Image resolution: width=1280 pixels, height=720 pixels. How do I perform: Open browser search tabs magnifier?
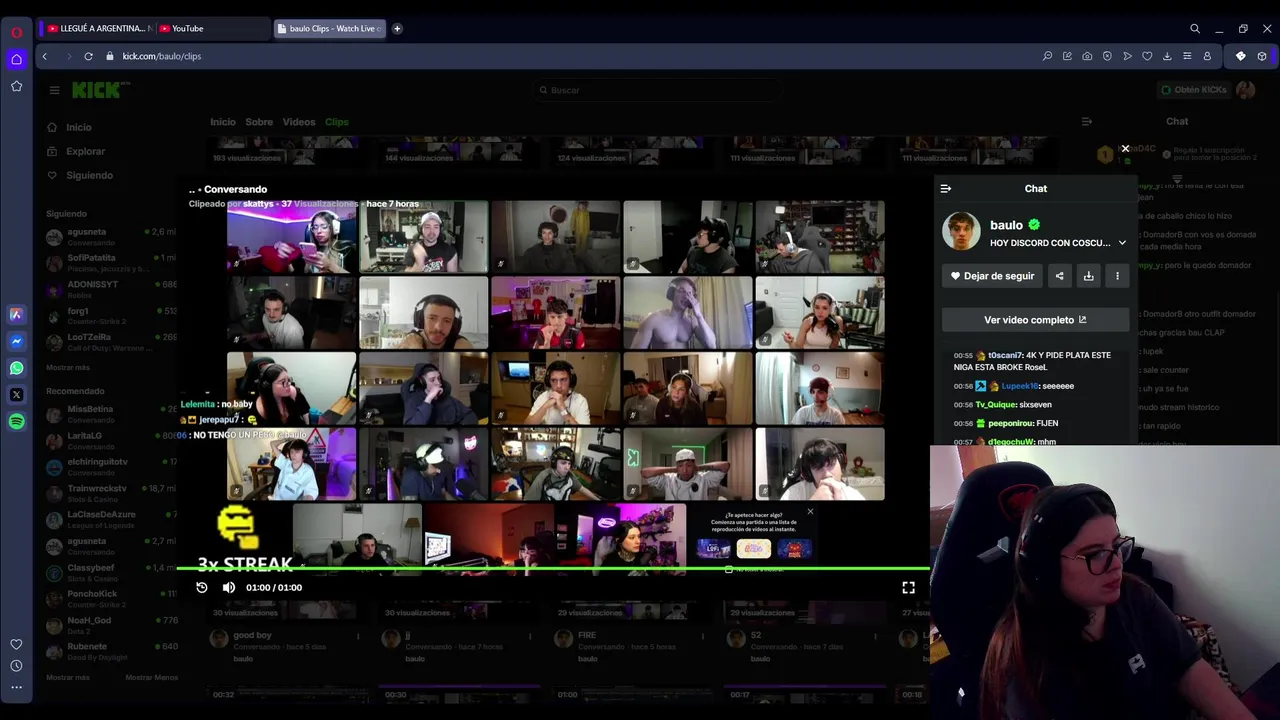1195,29
